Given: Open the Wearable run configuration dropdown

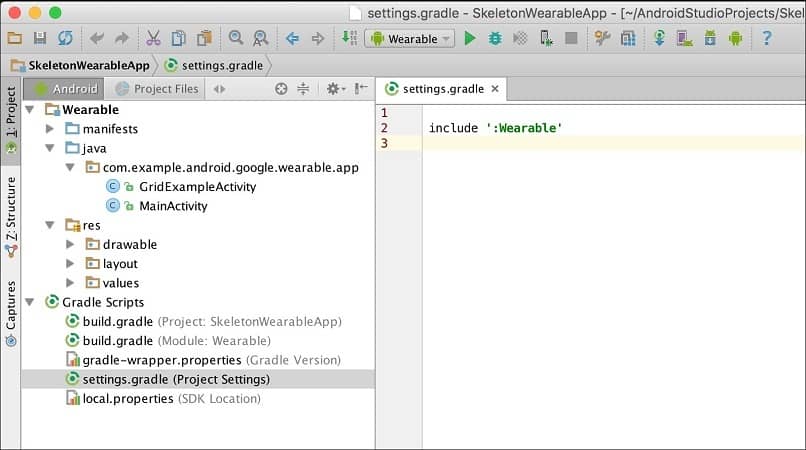Looking at the screenshot, I should point(410,38).
